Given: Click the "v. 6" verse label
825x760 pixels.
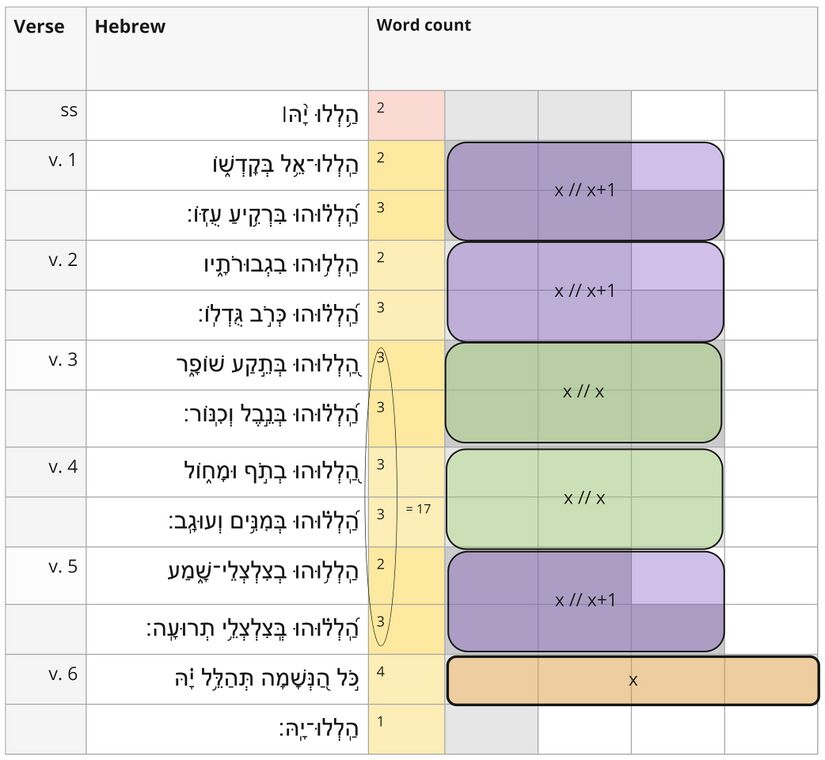Looking at the screenshot, I should (x=62, y=673).
